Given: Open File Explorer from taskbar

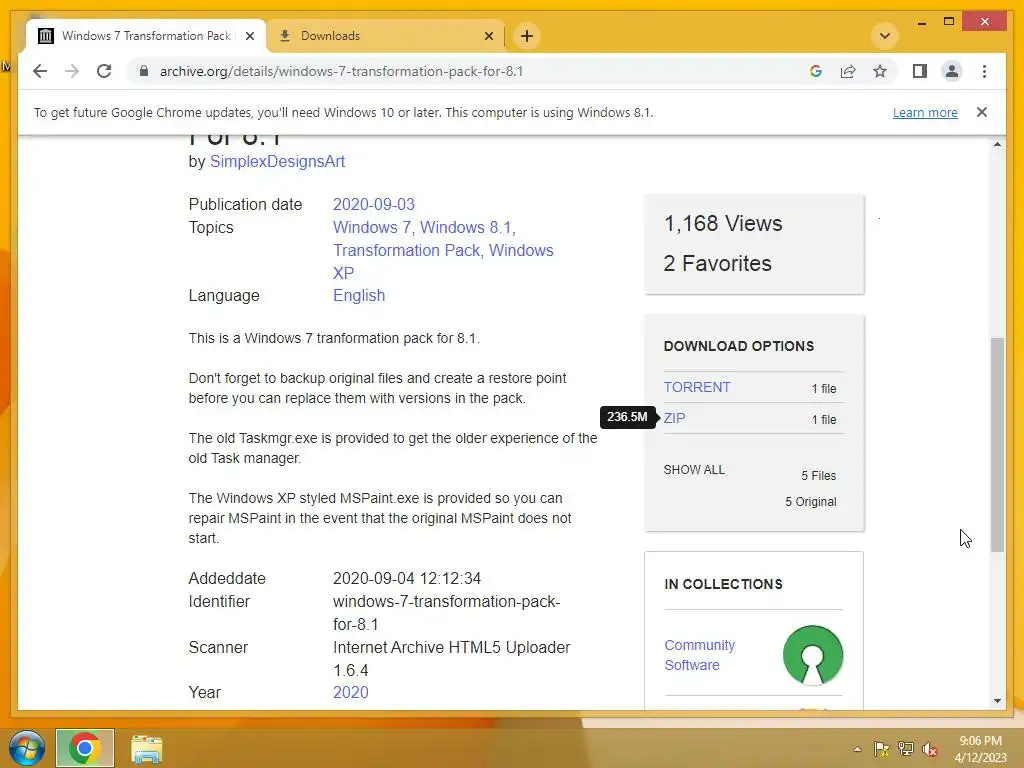Looking at the screenshot, I should (146, 749).
